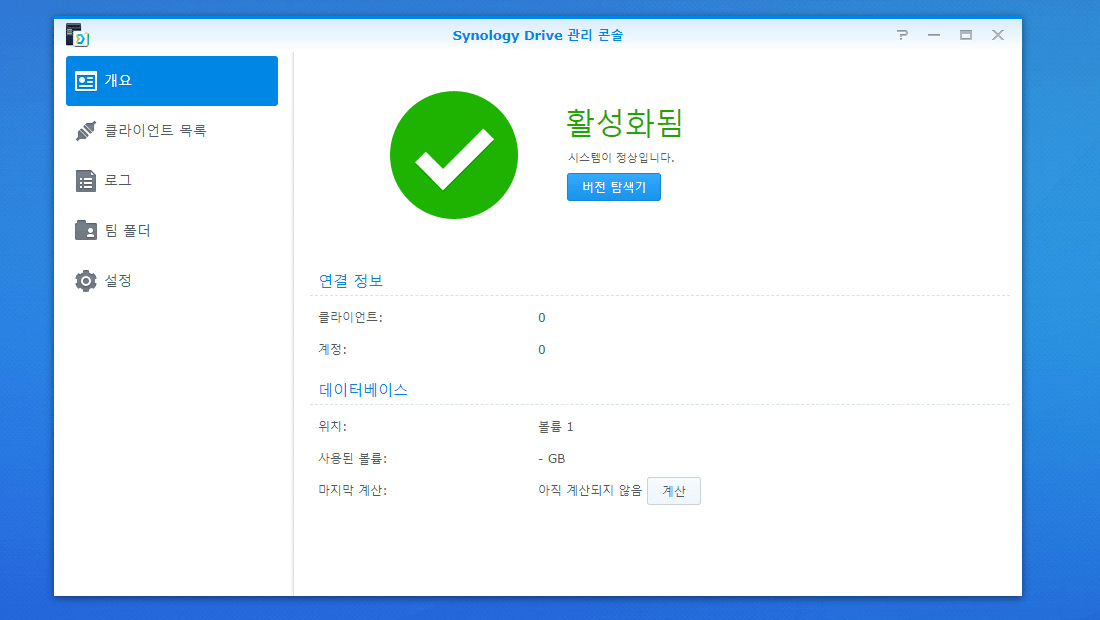Click the 데이터베이스 section heading
Screen dimensions: 1100x620
[x=363, y=390]
